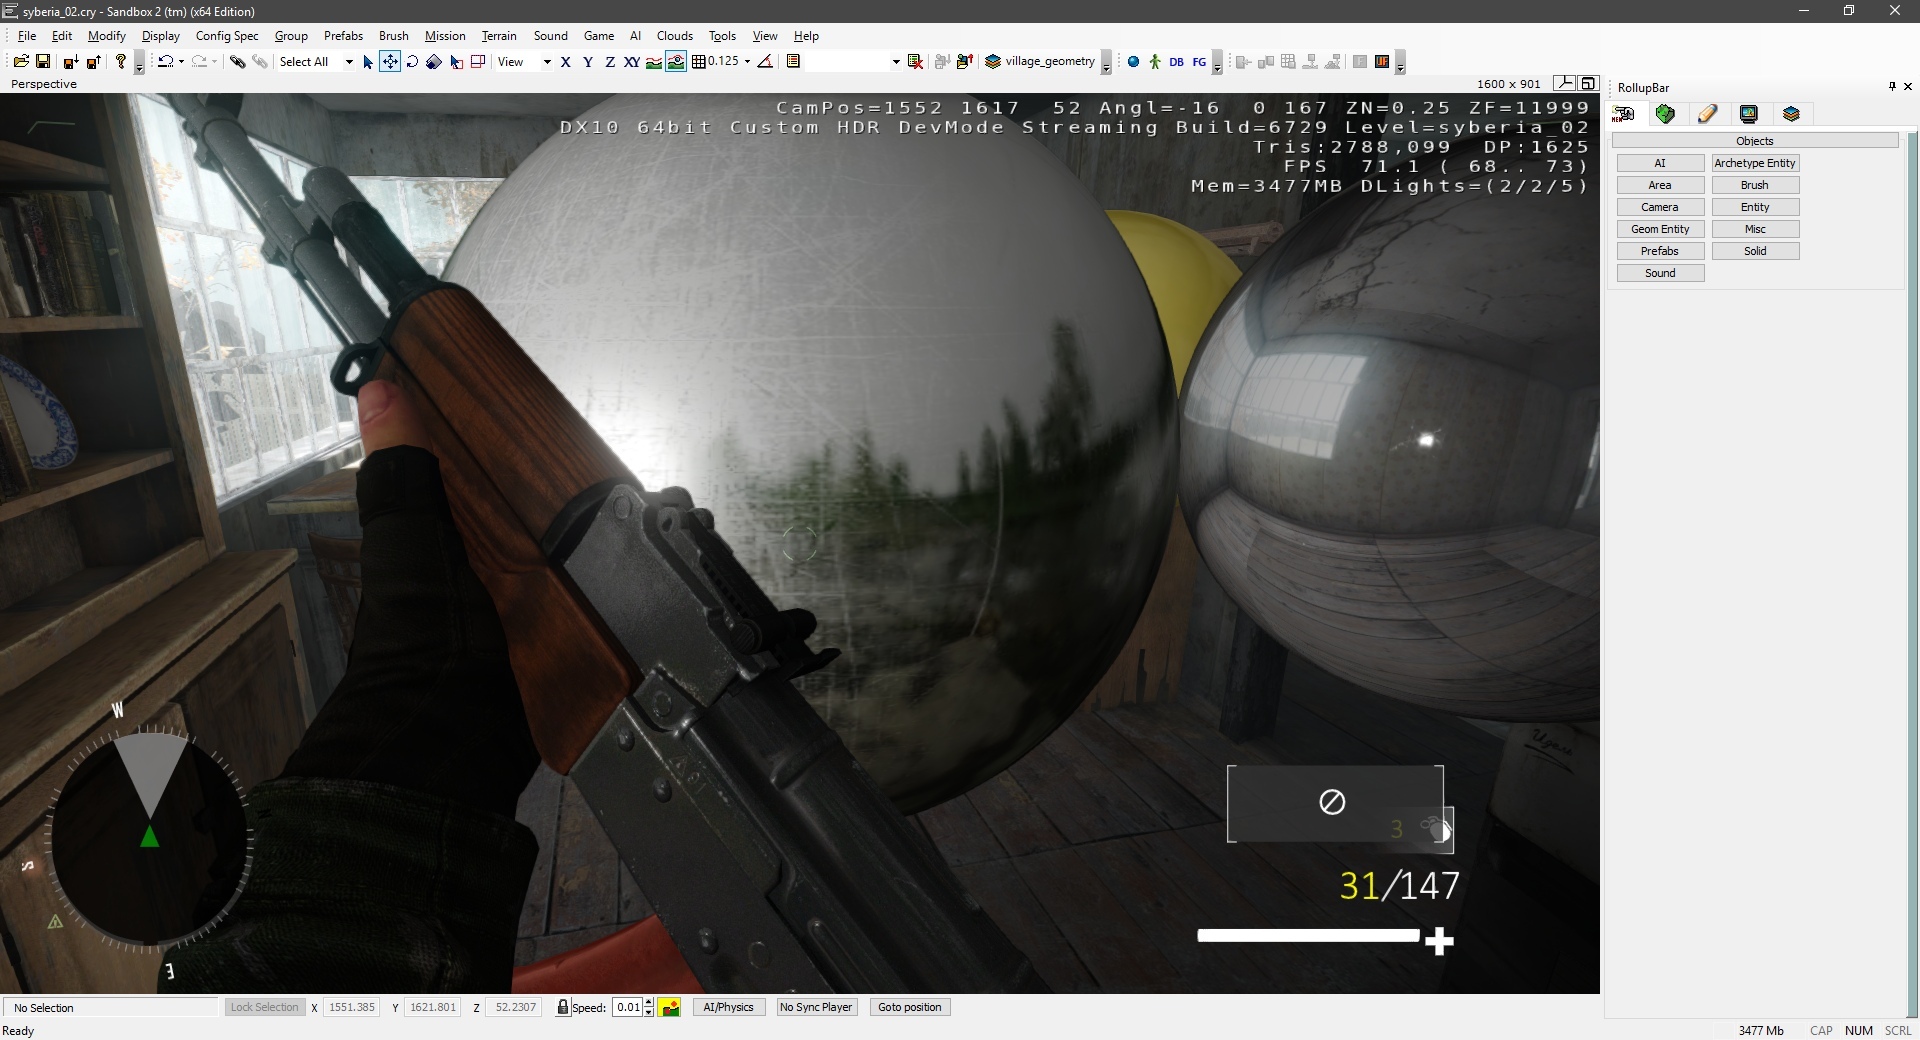Open the Layers tab in RollupBar
This screenshot has height=1040, width=1920.
(x=1791, y=114)
